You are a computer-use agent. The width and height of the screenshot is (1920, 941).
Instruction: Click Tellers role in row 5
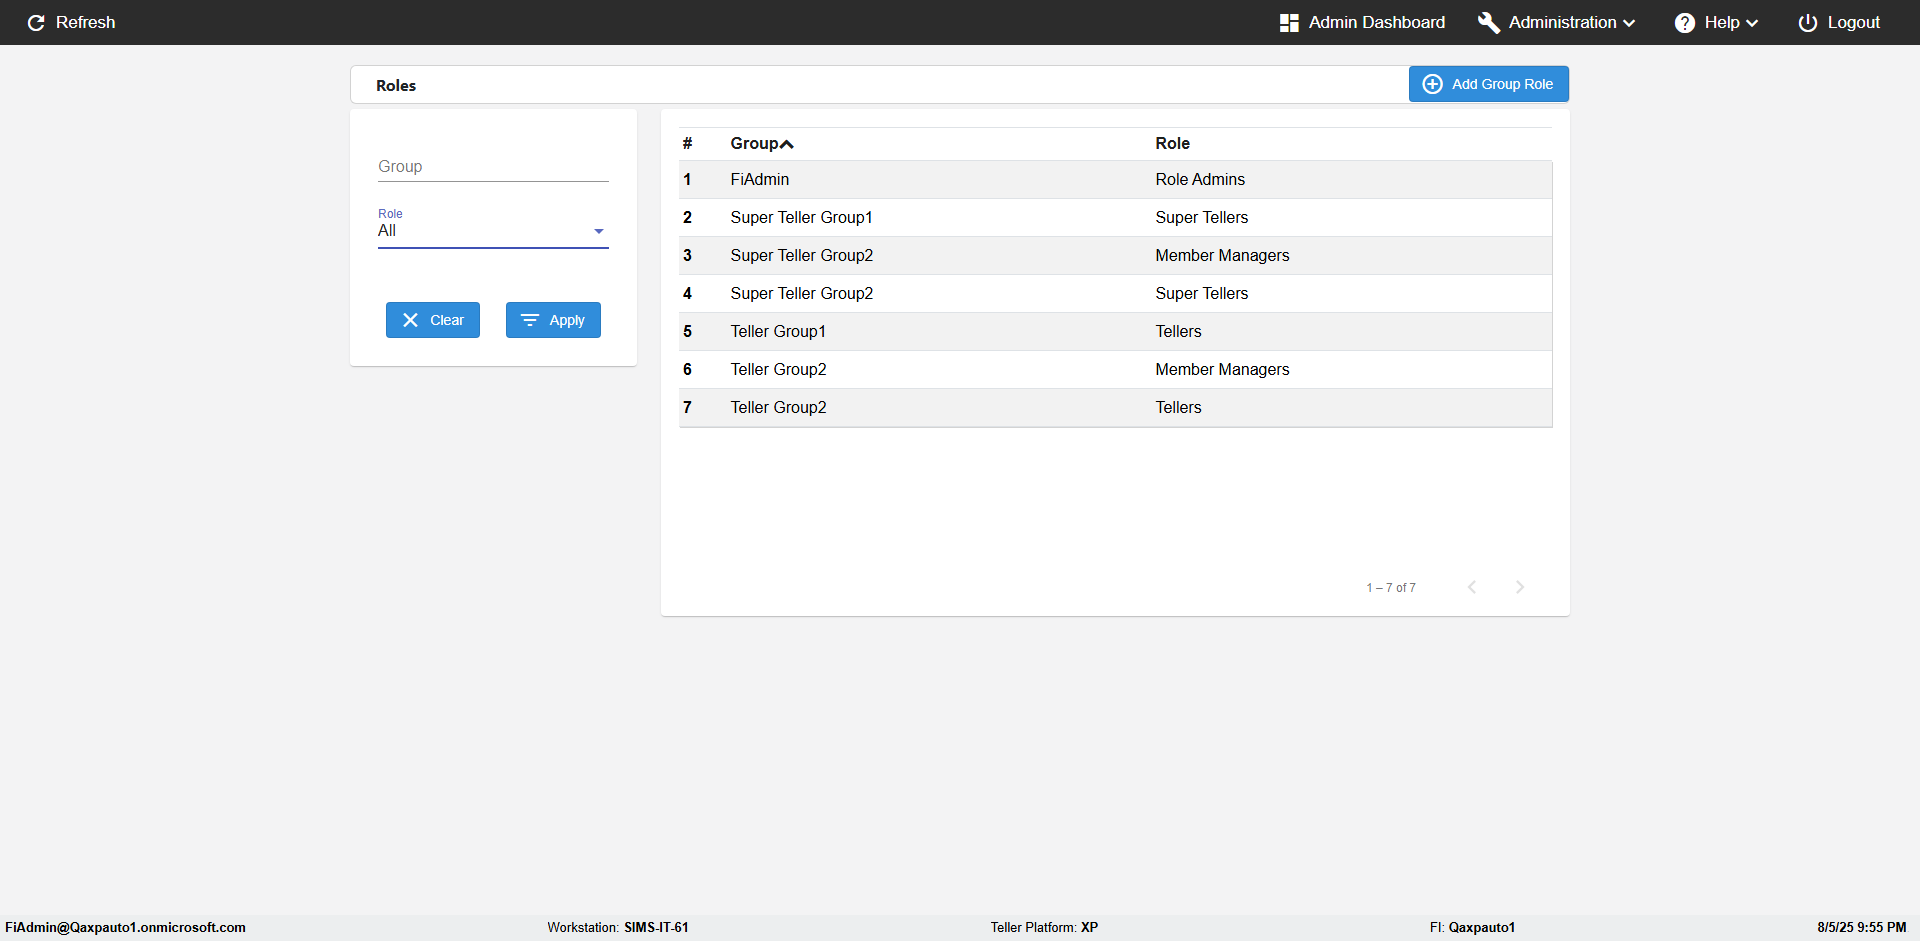pyautogui.click(x=1178, y=331)
